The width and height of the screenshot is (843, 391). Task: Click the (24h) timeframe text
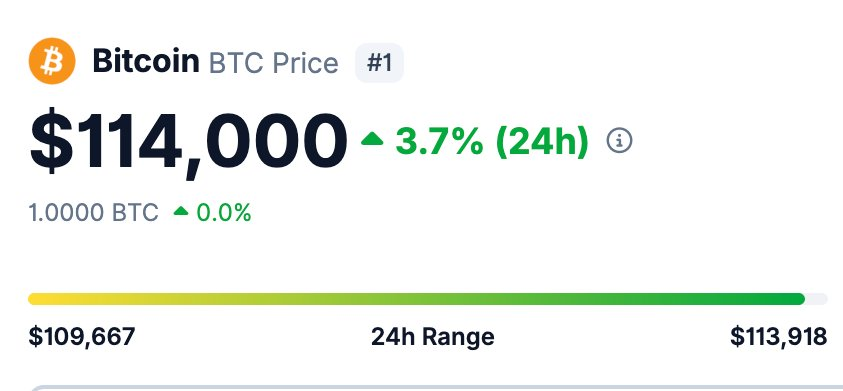[x=542, y=142]
